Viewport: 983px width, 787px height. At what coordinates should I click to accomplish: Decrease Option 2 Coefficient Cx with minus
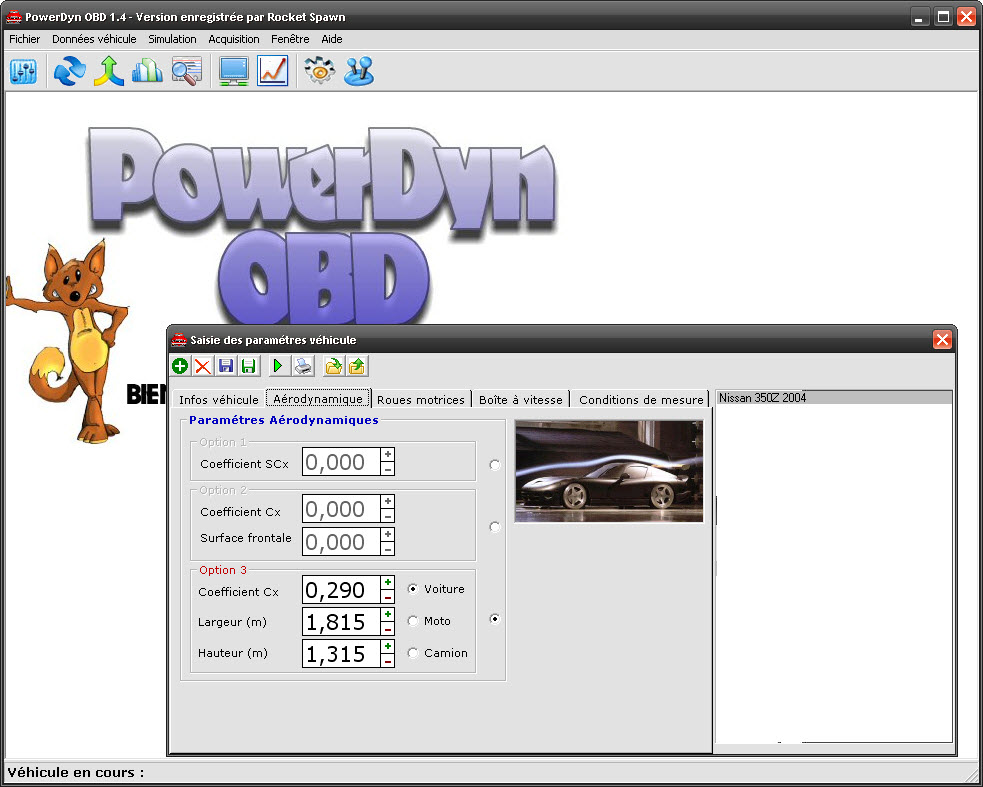[x=388, y=516]
